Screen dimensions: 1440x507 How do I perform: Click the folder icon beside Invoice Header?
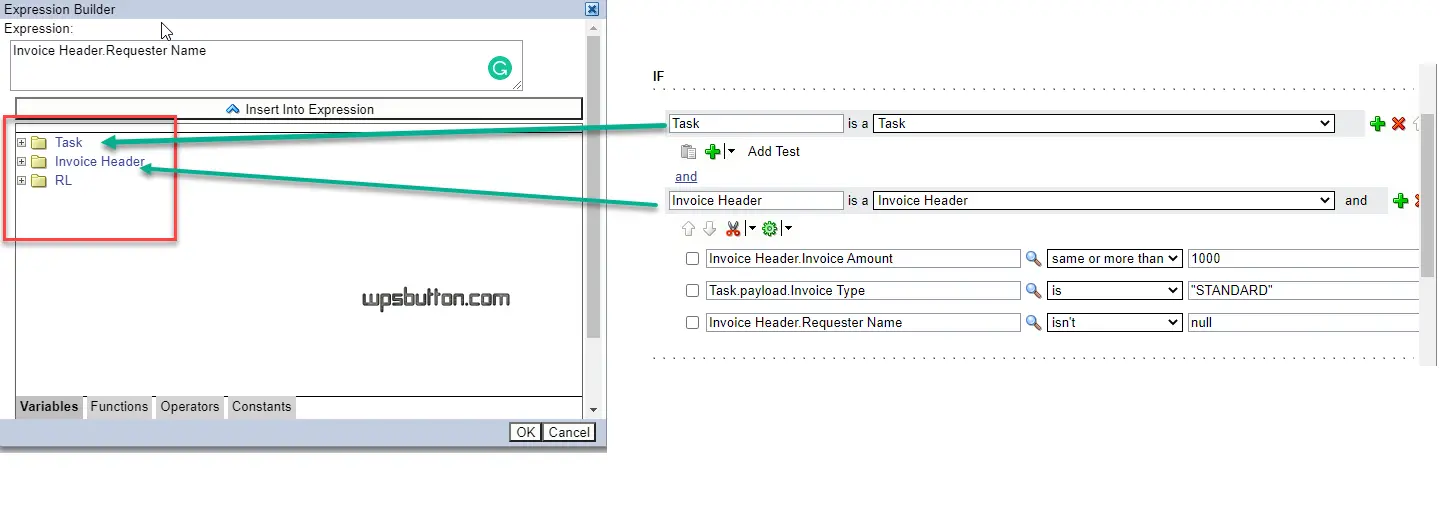(x=39, y=162)
